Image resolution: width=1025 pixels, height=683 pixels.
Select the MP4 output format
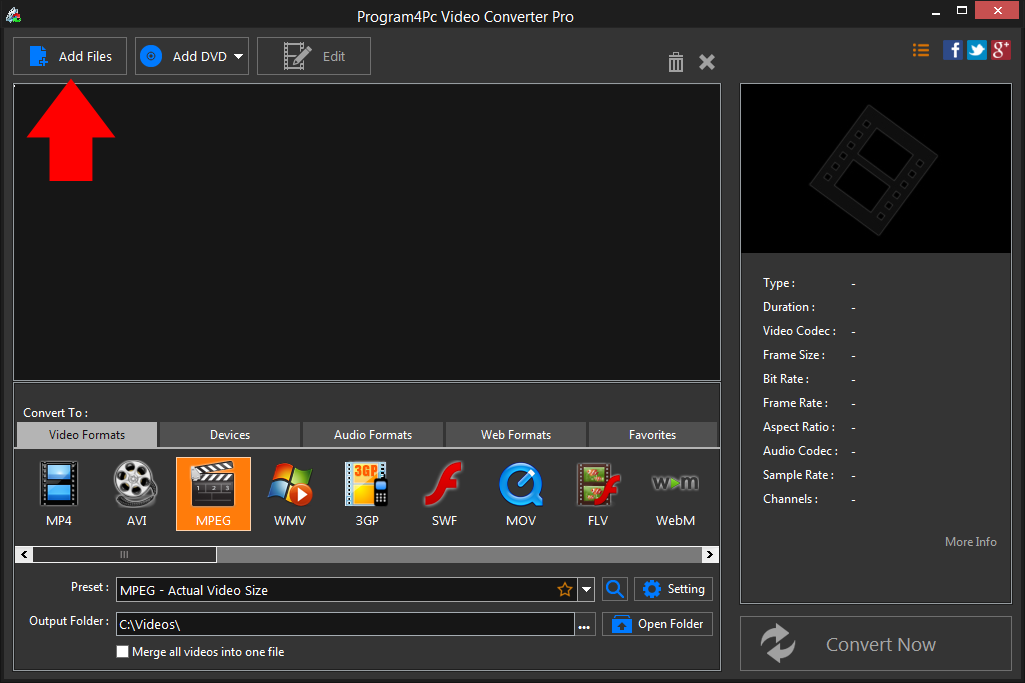(58, 493)
